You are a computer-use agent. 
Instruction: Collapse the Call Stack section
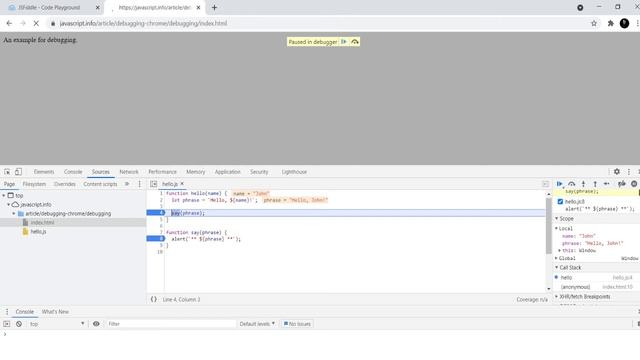(556, 267)
